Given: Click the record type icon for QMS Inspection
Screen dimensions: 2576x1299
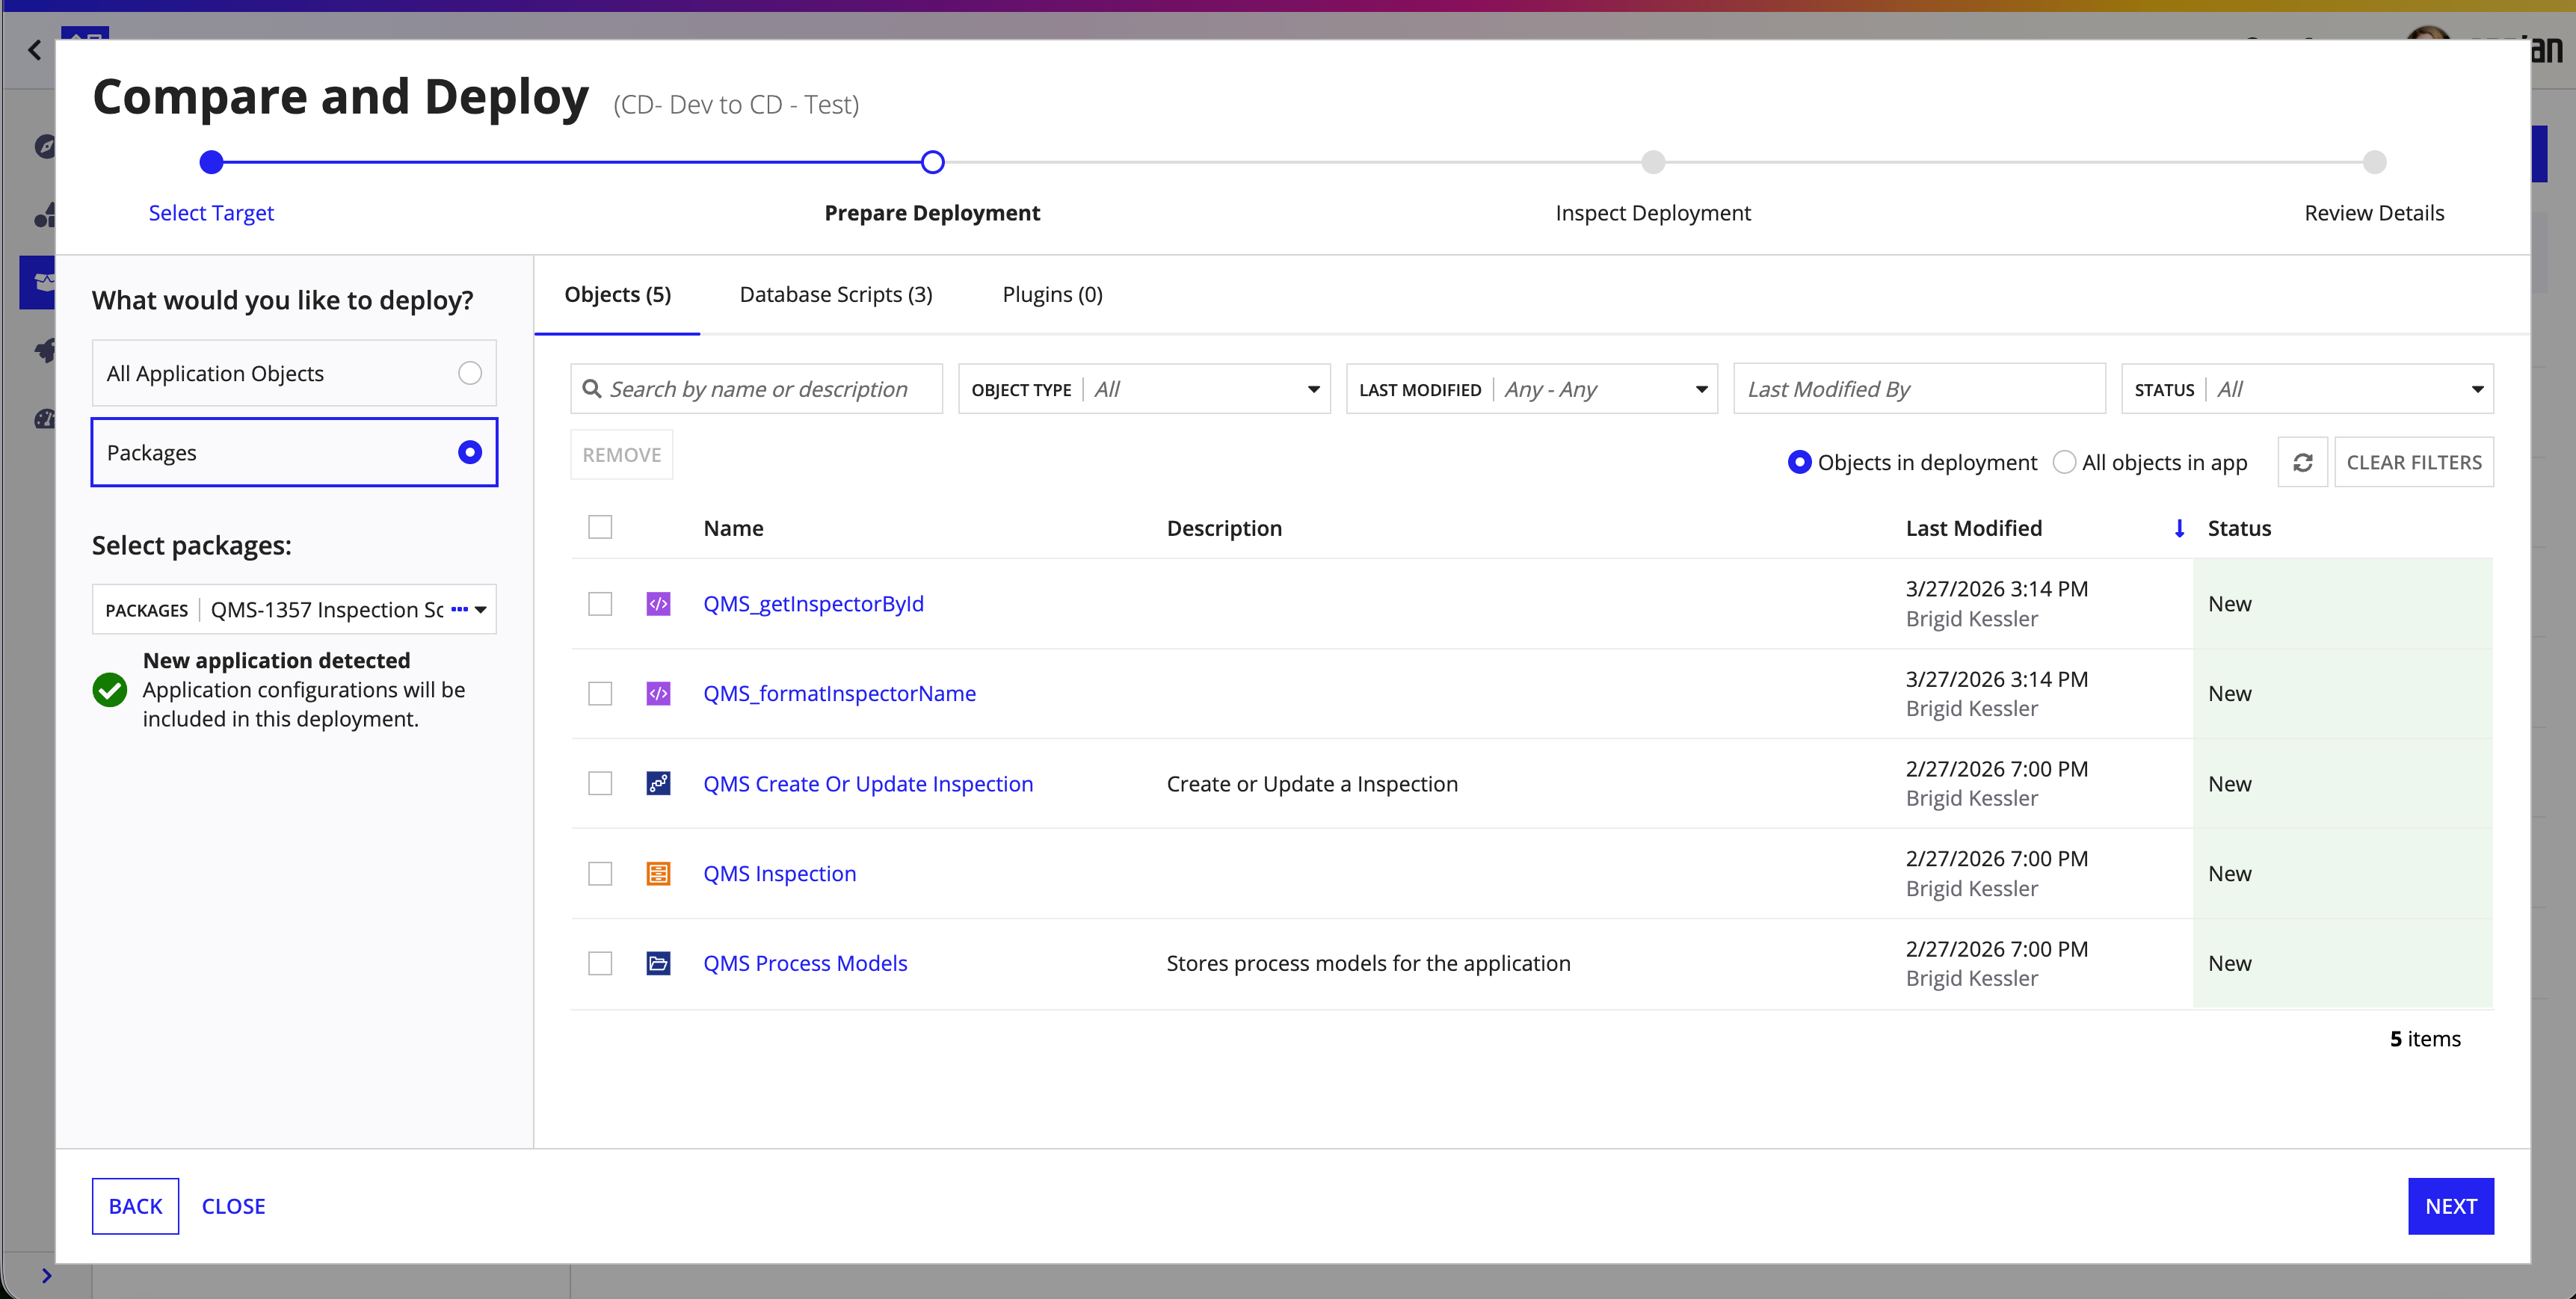Looking at the screenshot, I should [x=658, y=873].
